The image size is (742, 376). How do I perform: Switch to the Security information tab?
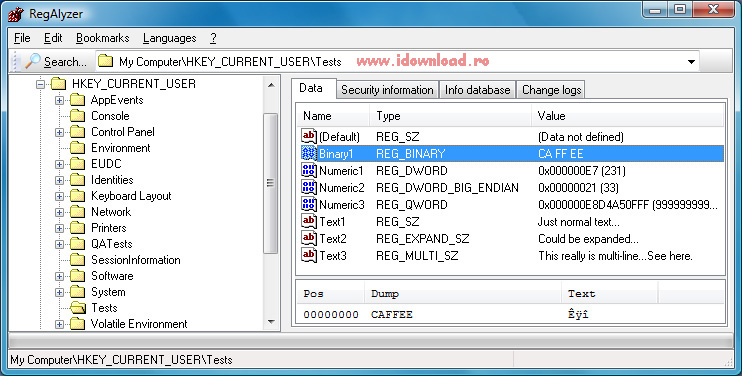[x=387, y=90]
